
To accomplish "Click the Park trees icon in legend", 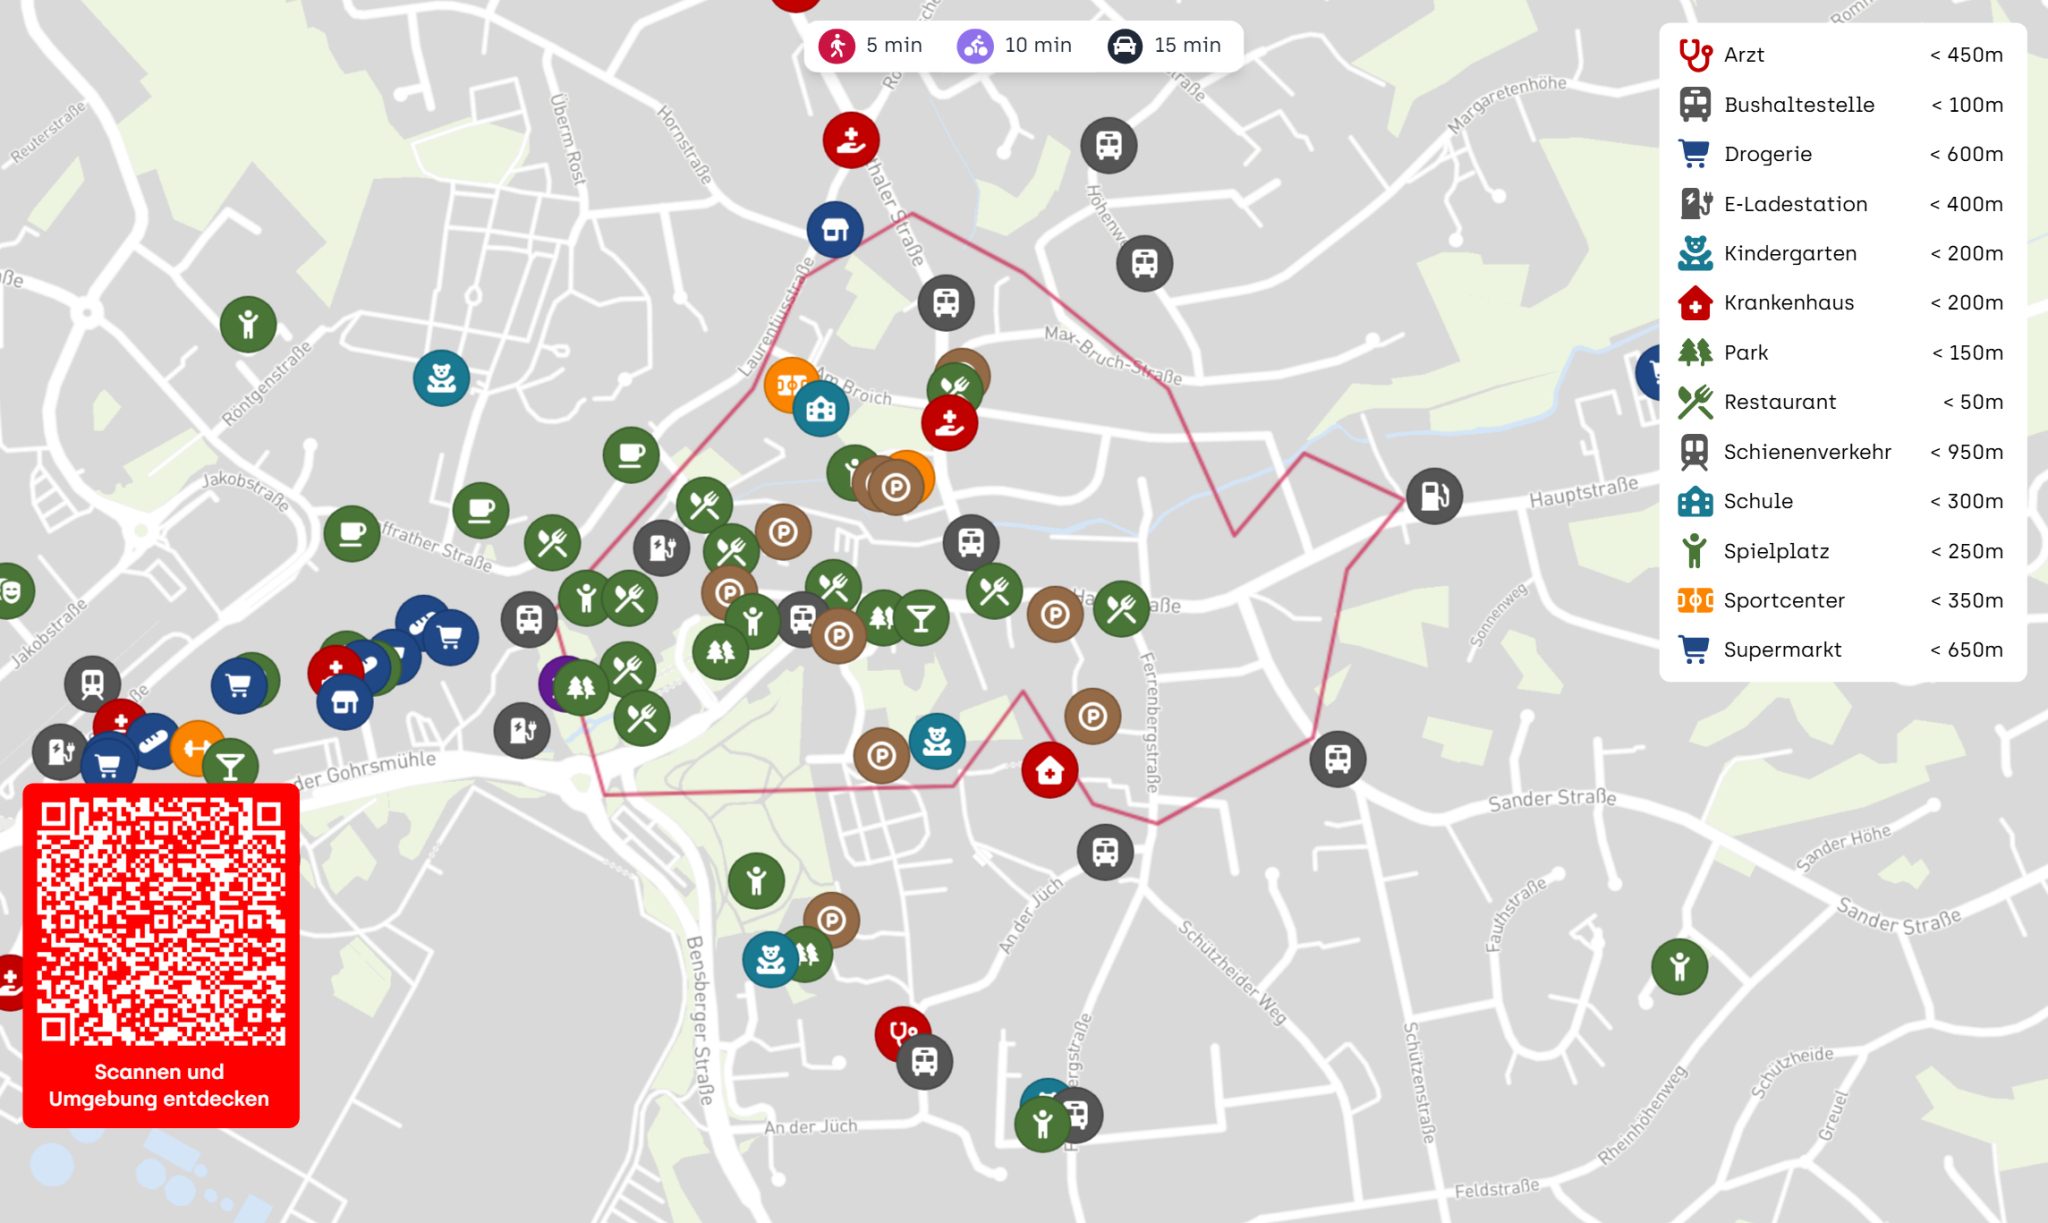I will coord(1695,352).
